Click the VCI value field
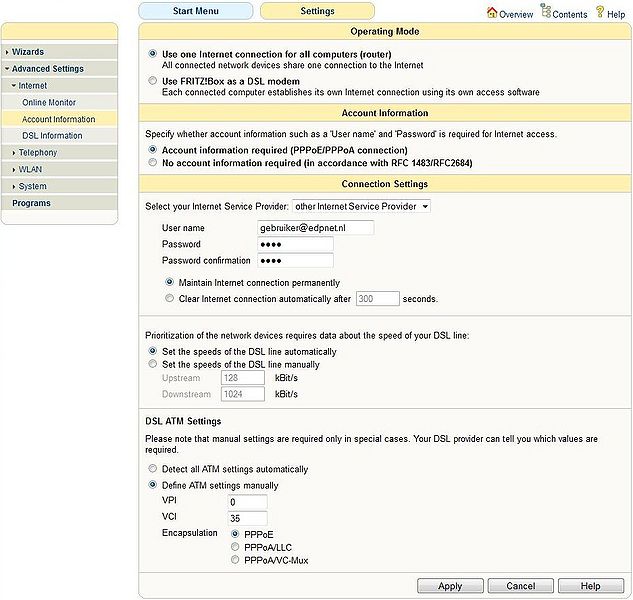The image size is (633, 600). (x=247, y=518)
